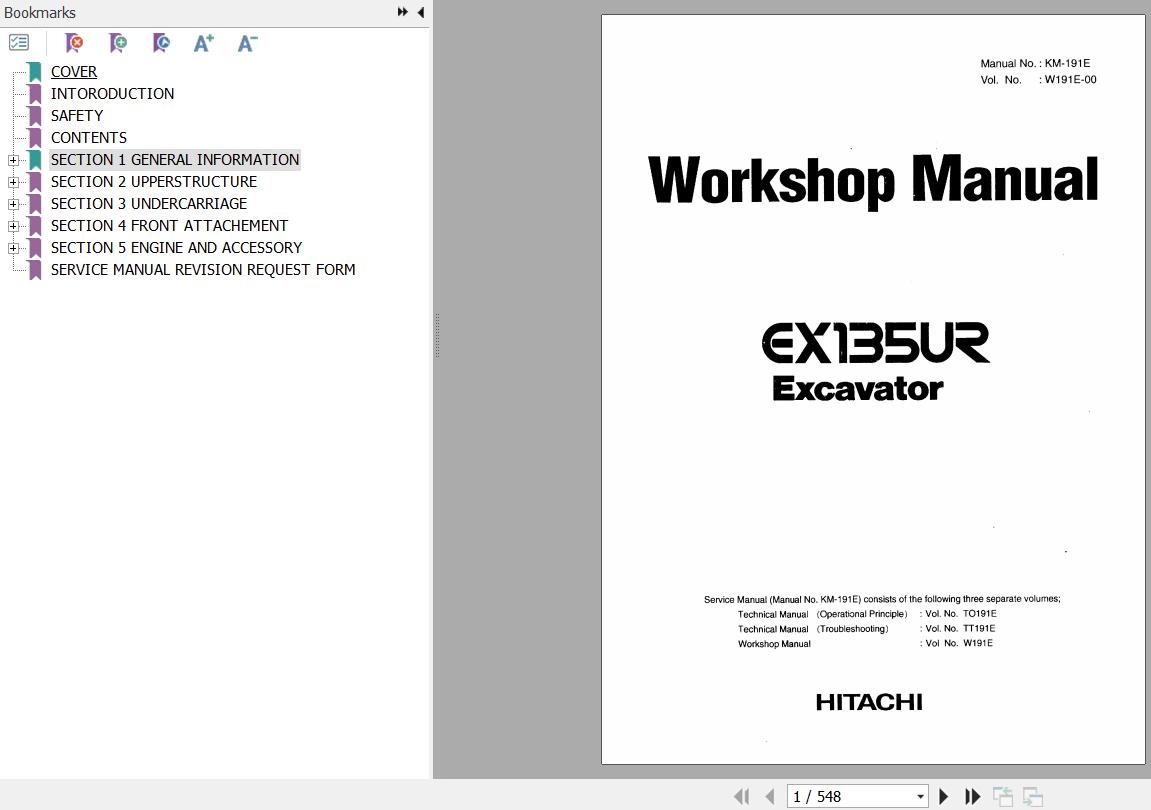Click the delete bookmark icon
The image size is (1151, 810).
[74, 43]
